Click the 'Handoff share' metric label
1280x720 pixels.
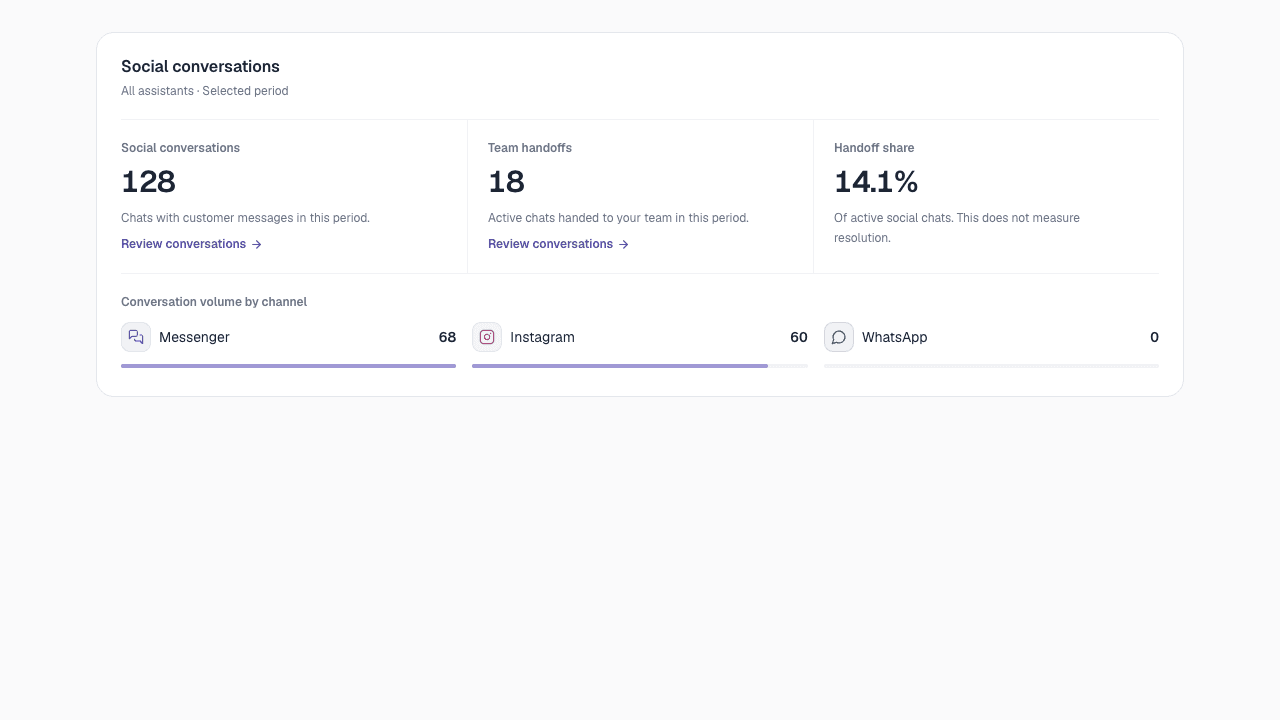874,148
